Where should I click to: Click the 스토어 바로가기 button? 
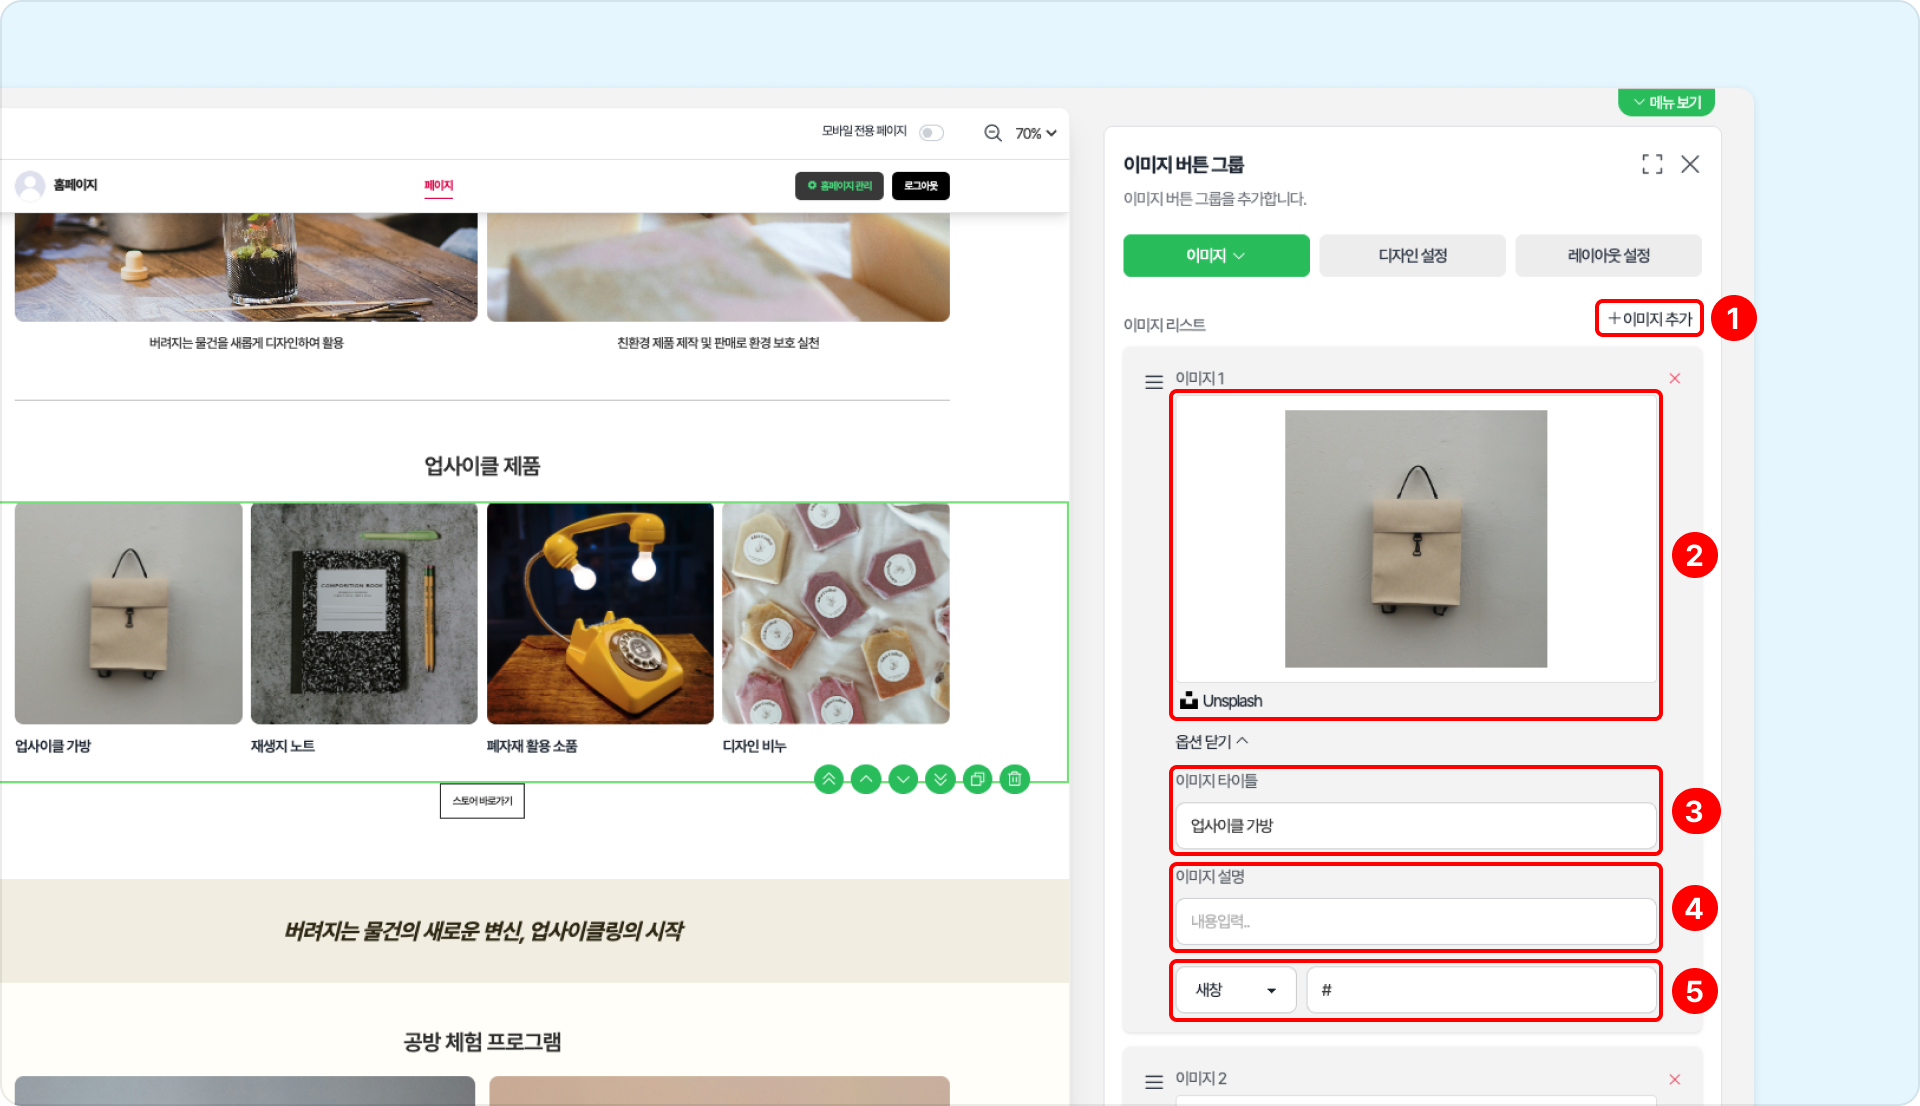point(482,800)
